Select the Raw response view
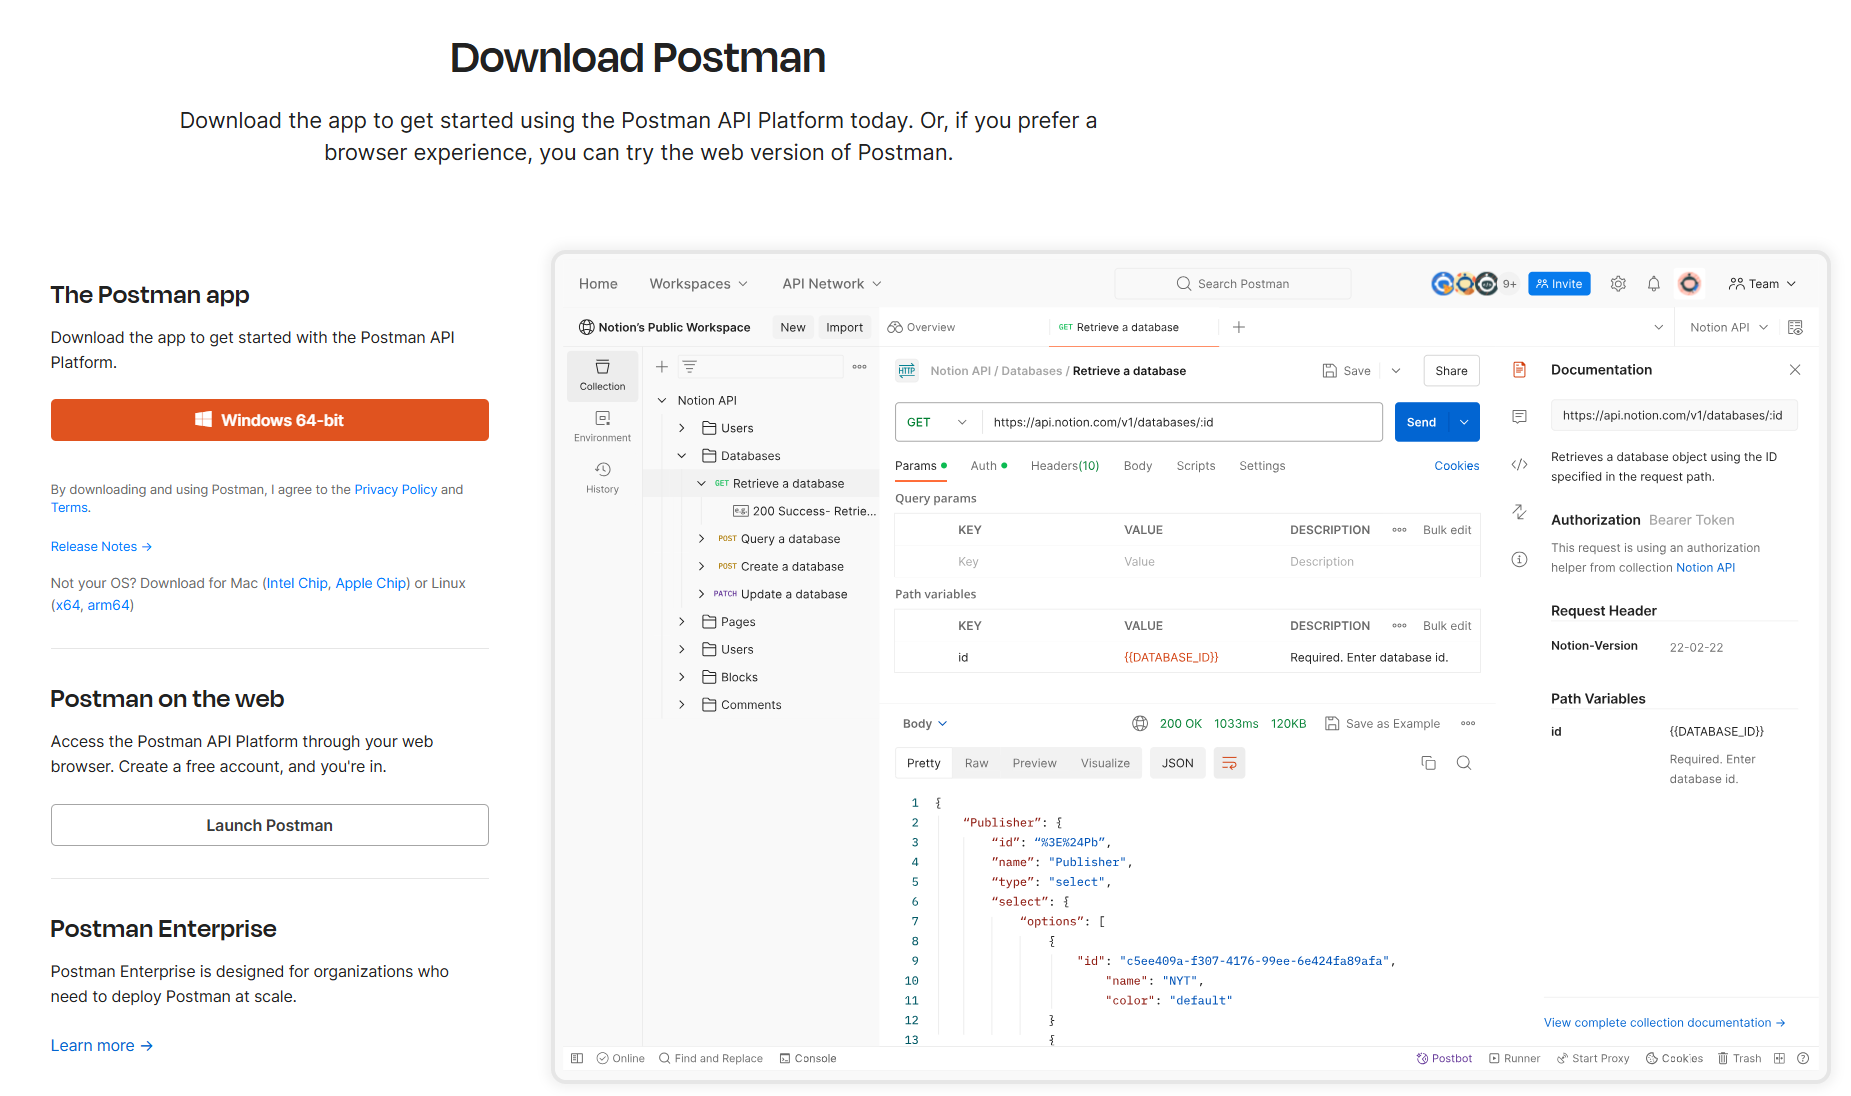Image resolution: width=1851 pixels, height=1096 pixels. (x=976, y=763)
